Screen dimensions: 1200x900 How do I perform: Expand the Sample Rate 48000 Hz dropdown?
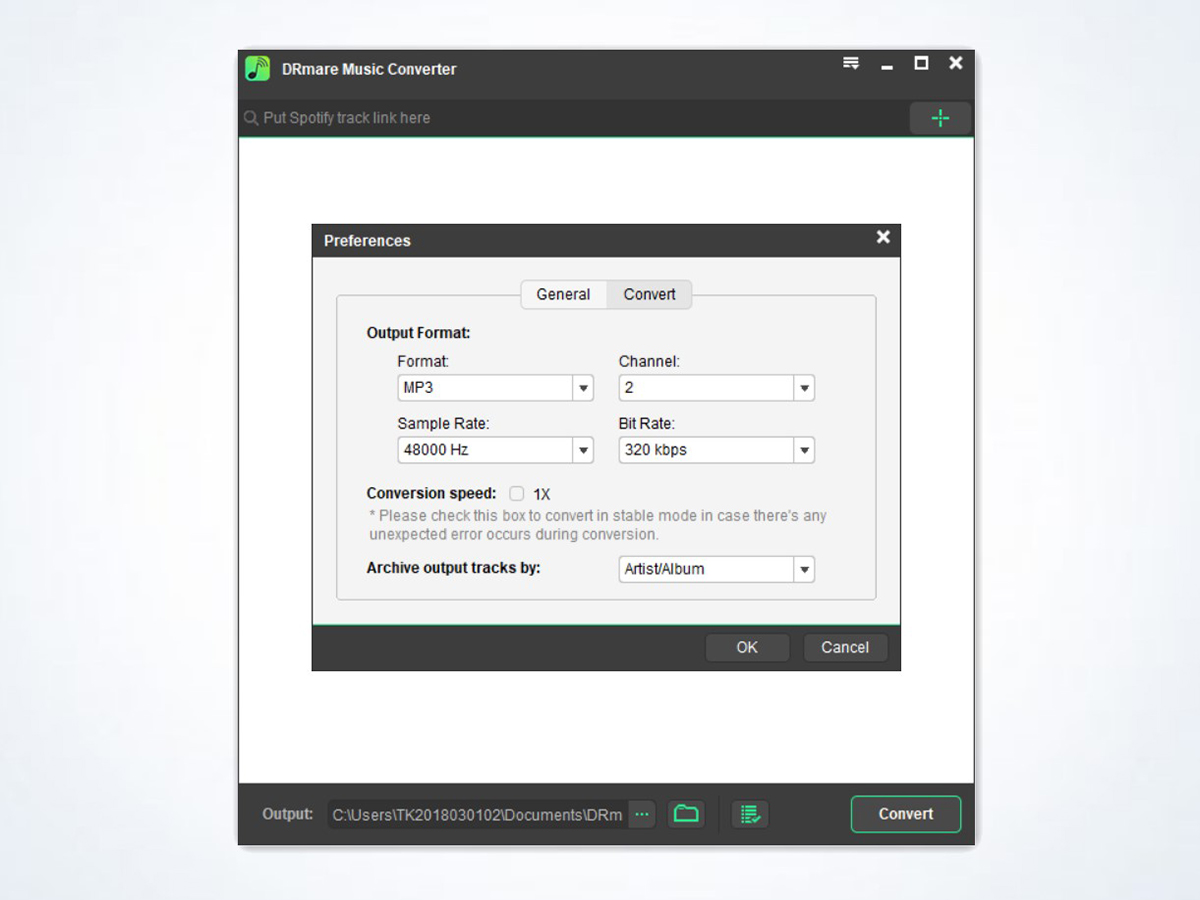pyautogui.click(x=495, y=450)
